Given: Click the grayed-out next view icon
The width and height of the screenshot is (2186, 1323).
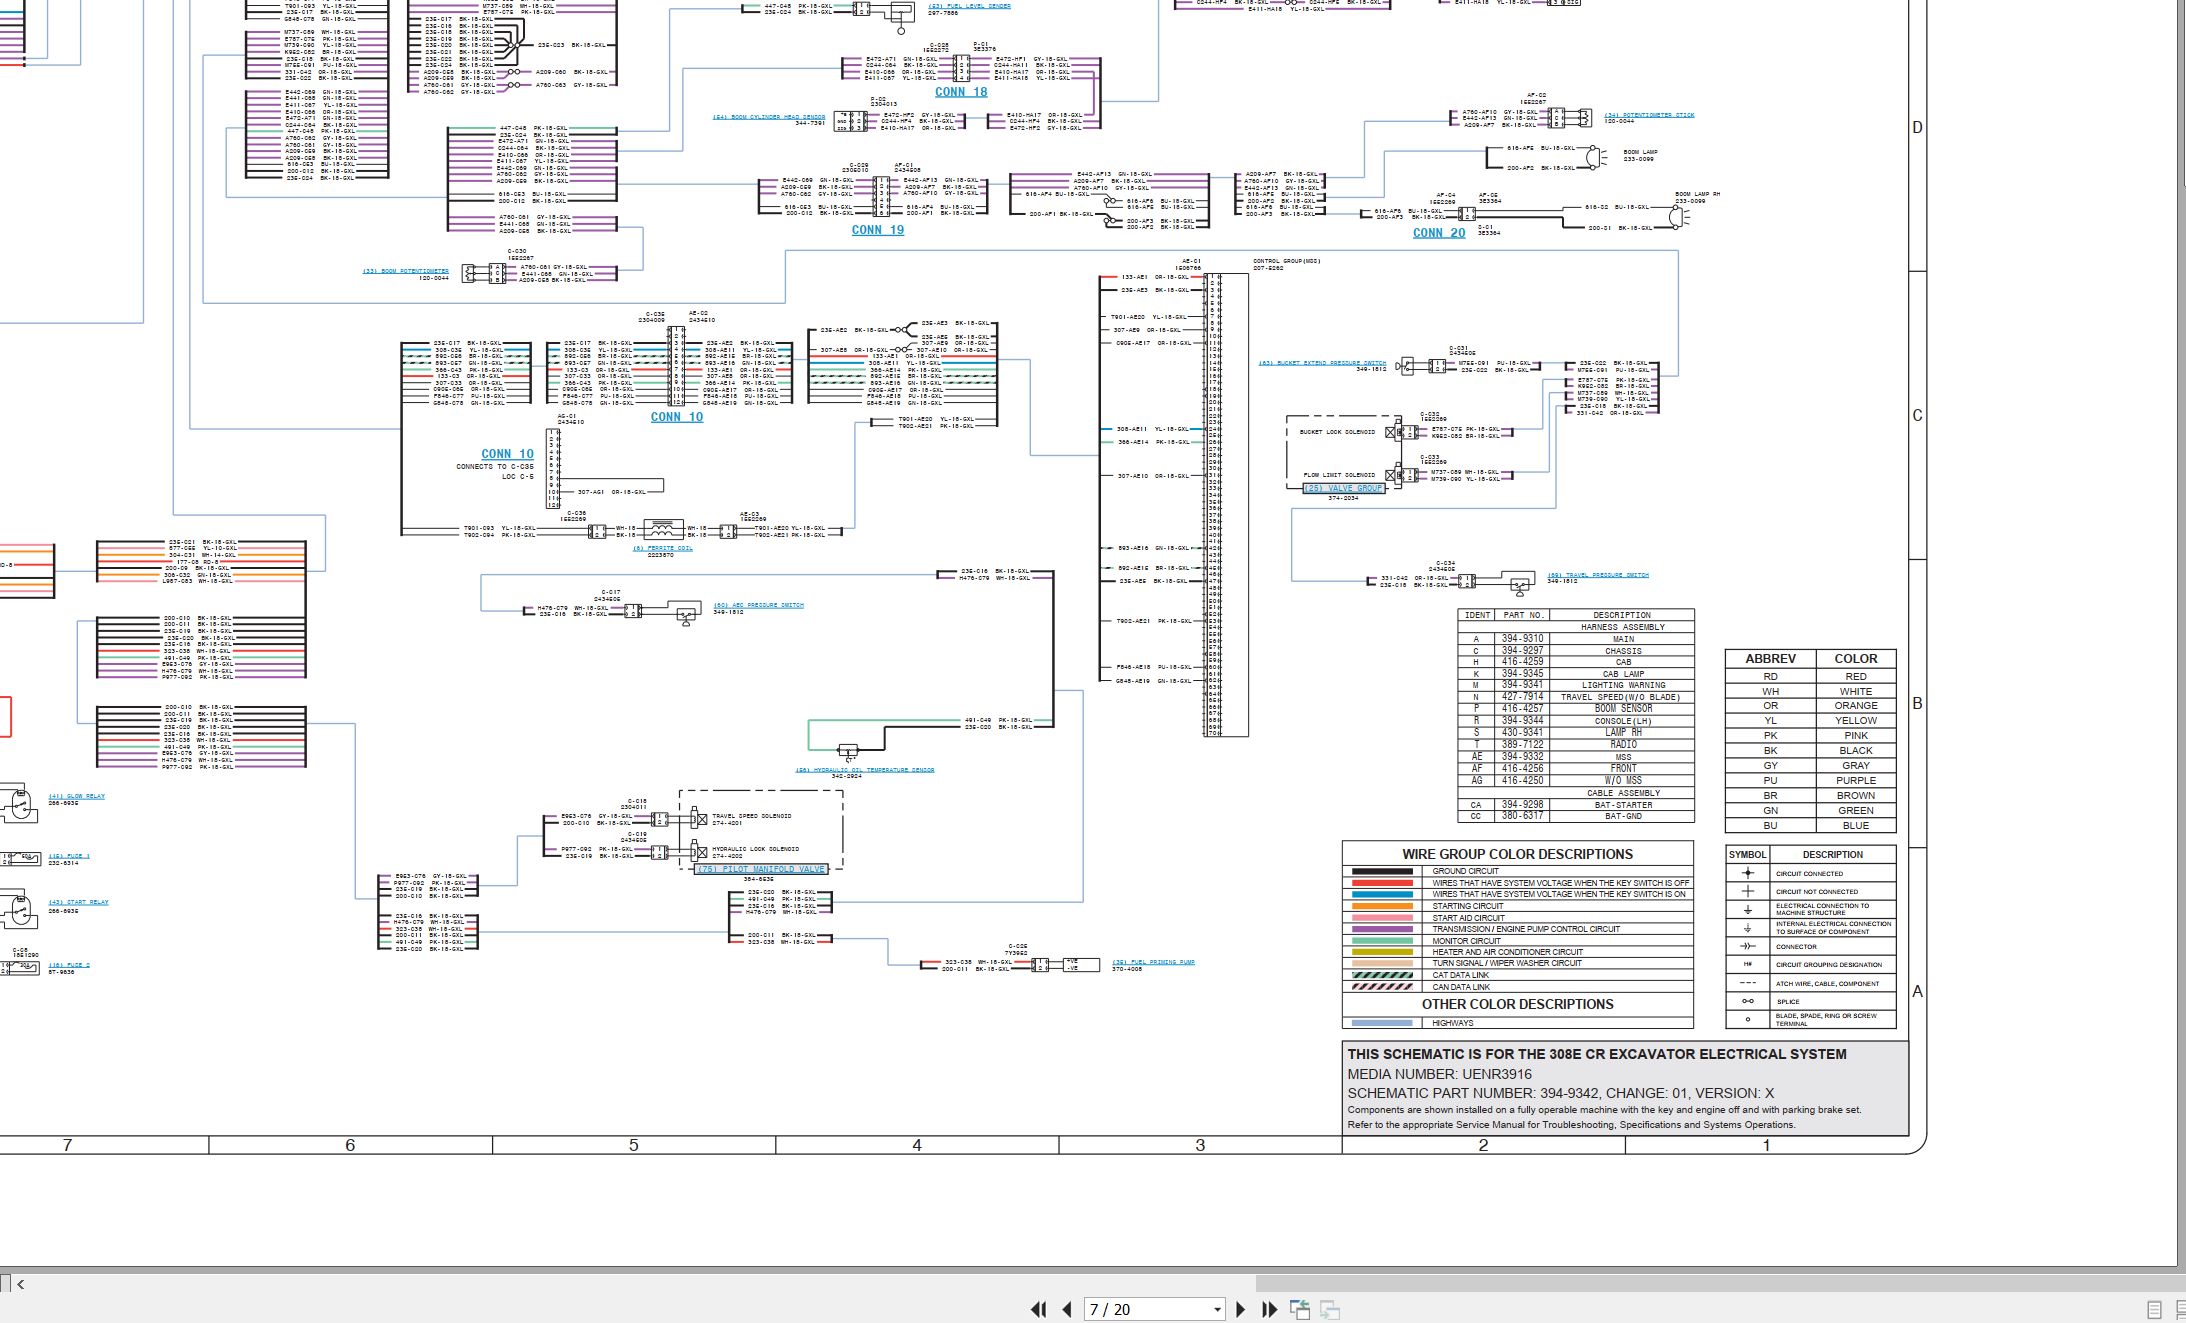Looking at the screenshot, I should point(1330,1309).
